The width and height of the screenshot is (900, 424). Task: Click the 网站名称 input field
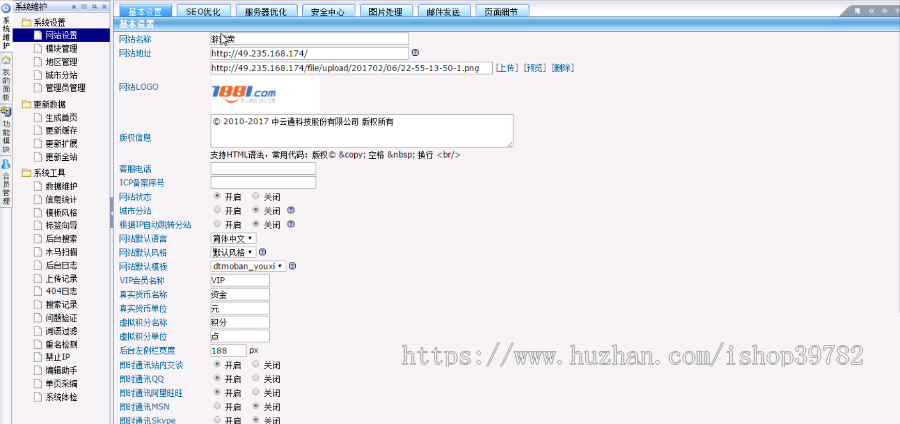click(309, 38)
